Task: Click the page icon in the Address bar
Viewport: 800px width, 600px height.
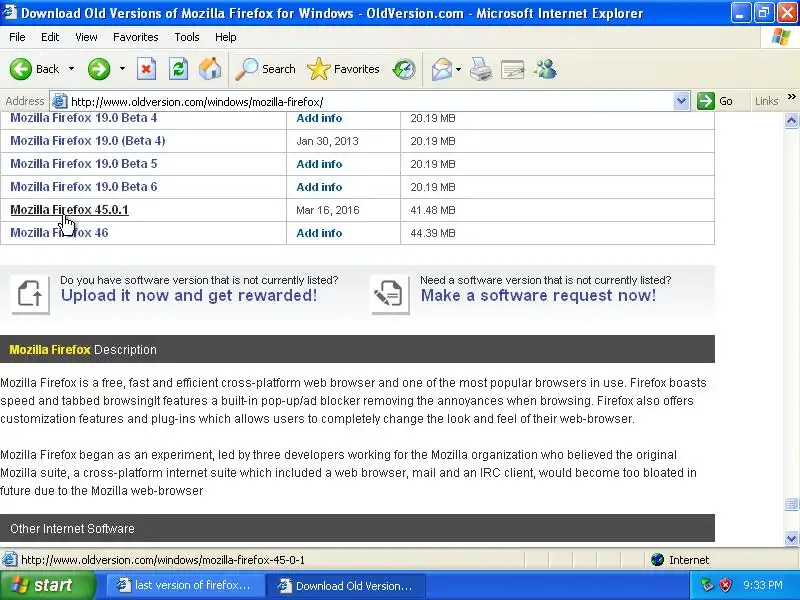Action: 60,101
